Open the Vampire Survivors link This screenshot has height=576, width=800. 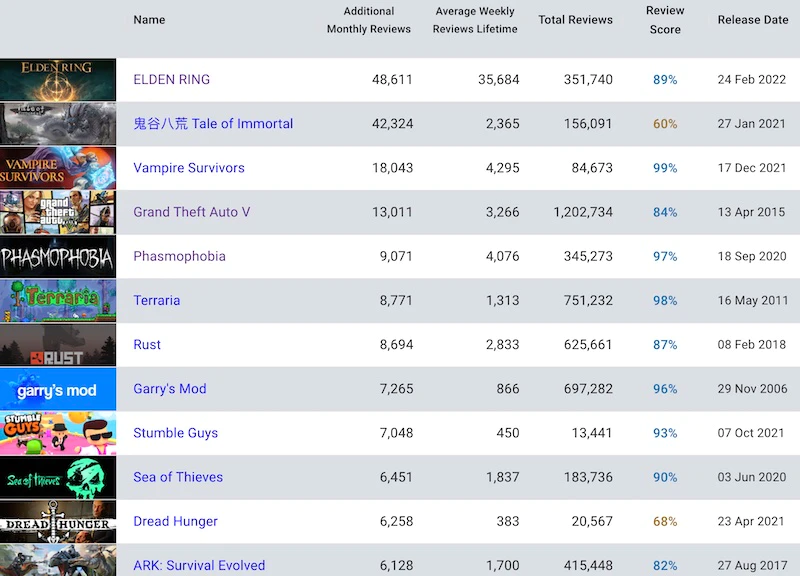(x=189, y=168)
